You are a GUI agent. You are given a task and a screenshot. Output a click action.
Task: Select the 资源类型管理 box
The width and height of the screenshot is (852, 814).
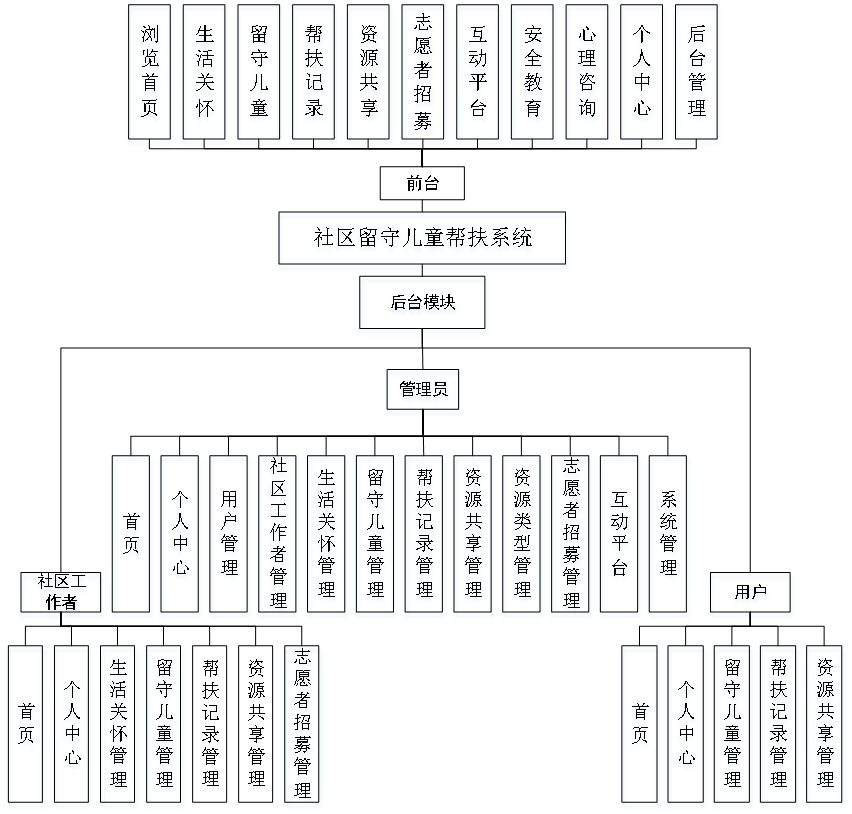pos(522,534)
